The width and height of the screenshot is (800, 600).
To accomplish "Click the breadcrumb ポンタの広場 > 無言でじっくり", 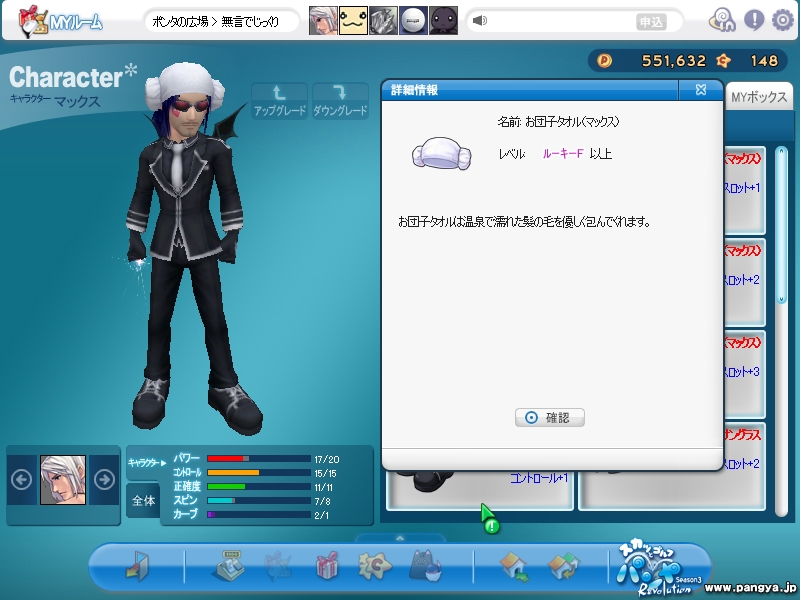I will pyautogui.click(x=215, y=22).
